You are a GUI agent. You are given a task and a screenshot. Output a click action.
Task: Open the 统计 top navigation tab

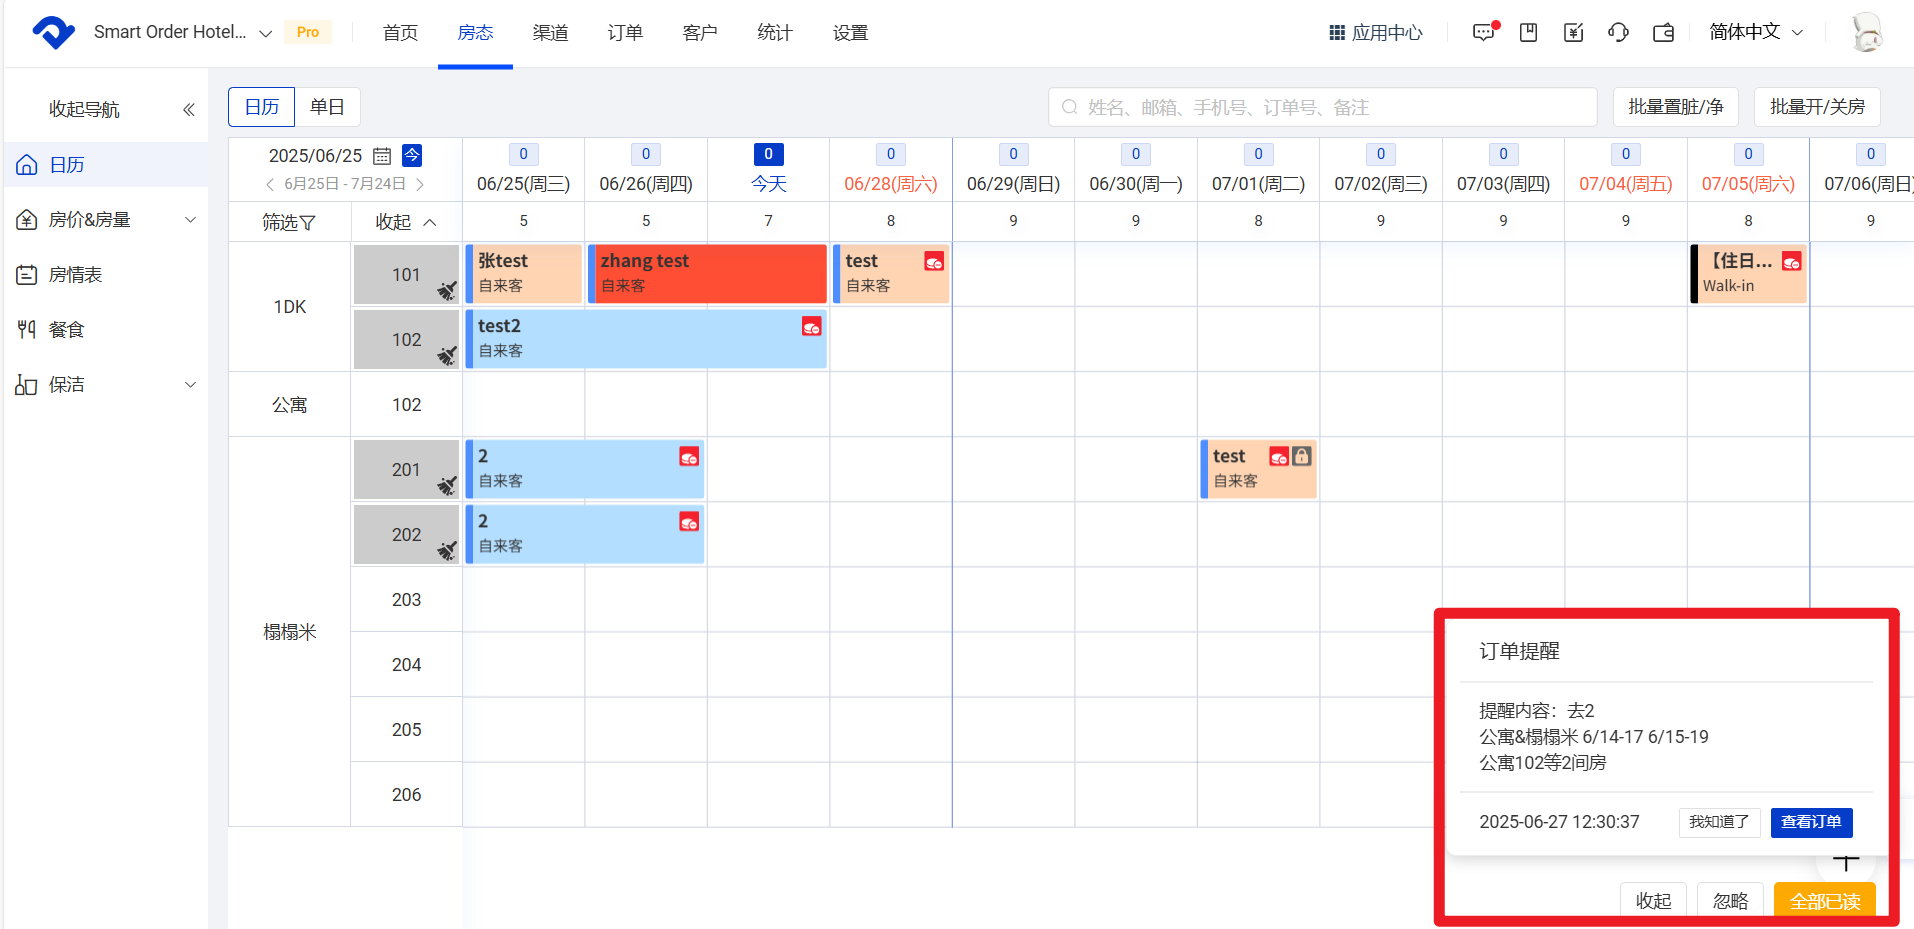[775, 33]
